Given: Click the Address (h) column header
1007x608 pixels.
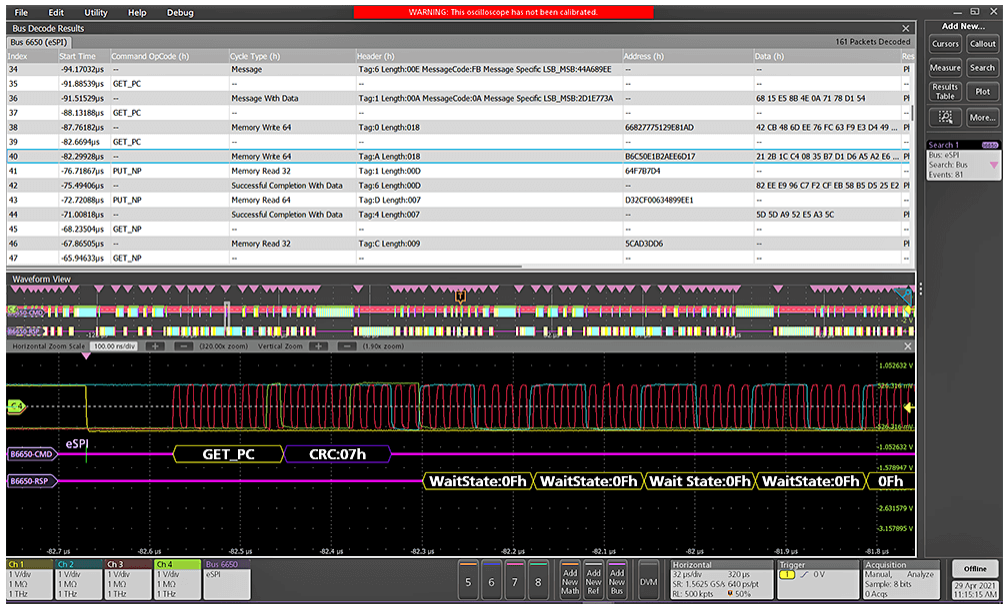Looking at the screenshot, I should tap(688, 56).
